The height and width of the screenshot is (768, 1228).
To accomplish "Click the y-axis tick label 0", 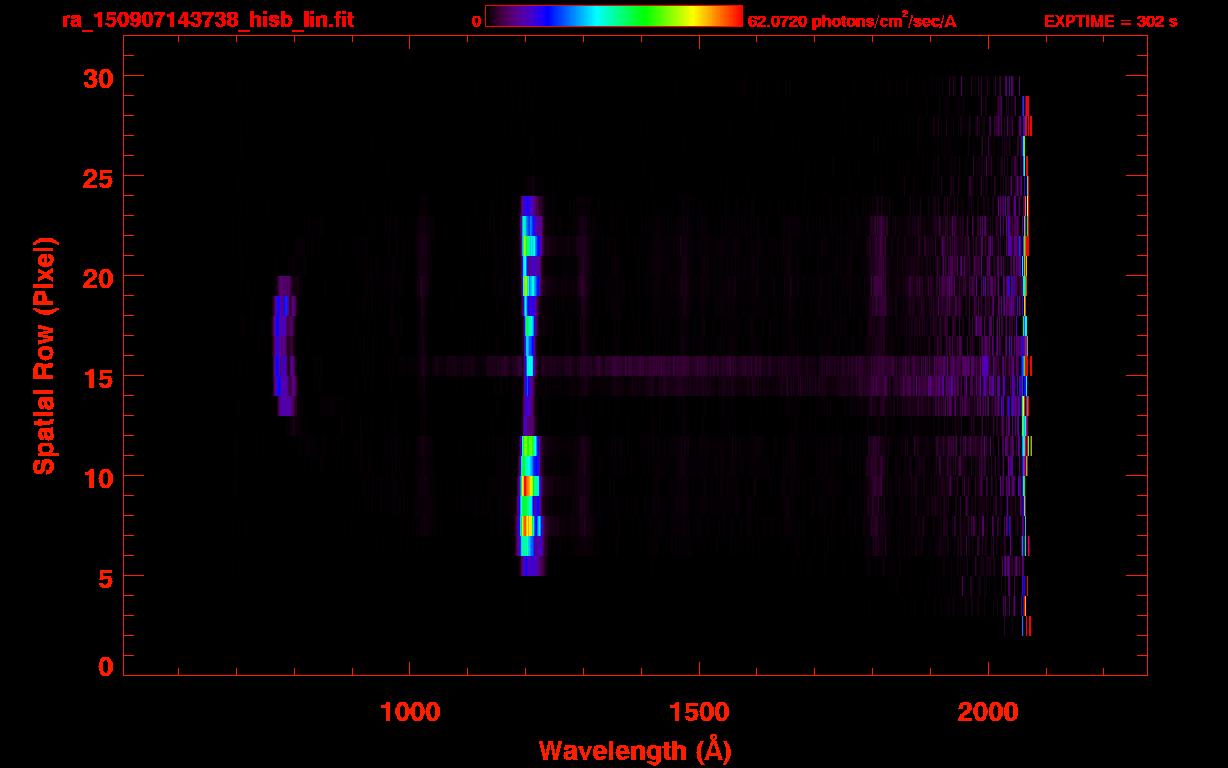I will pyautogui.click(x=105, y=667).
